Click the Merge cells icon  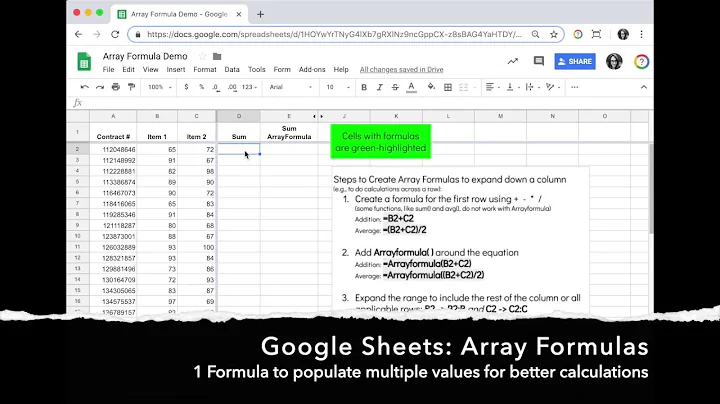(463, 87)
